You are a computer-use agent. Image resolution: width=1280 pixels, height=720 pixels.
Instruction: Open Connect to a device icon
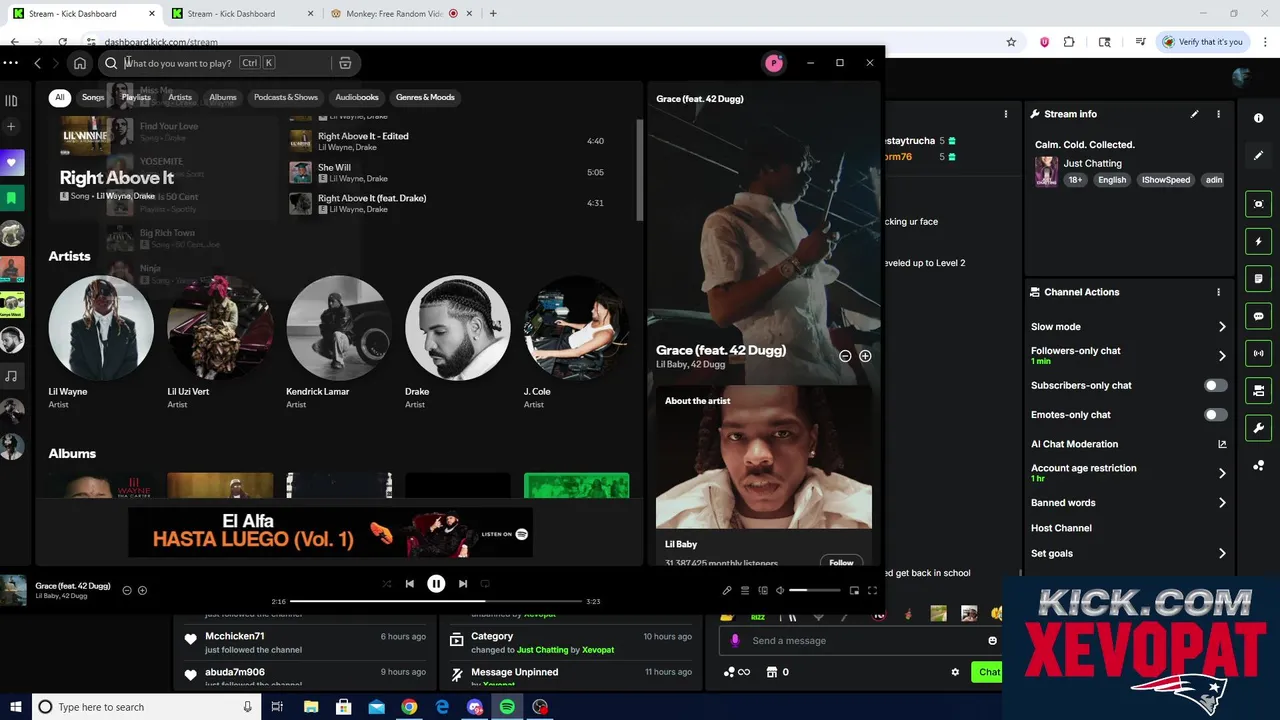763,591
